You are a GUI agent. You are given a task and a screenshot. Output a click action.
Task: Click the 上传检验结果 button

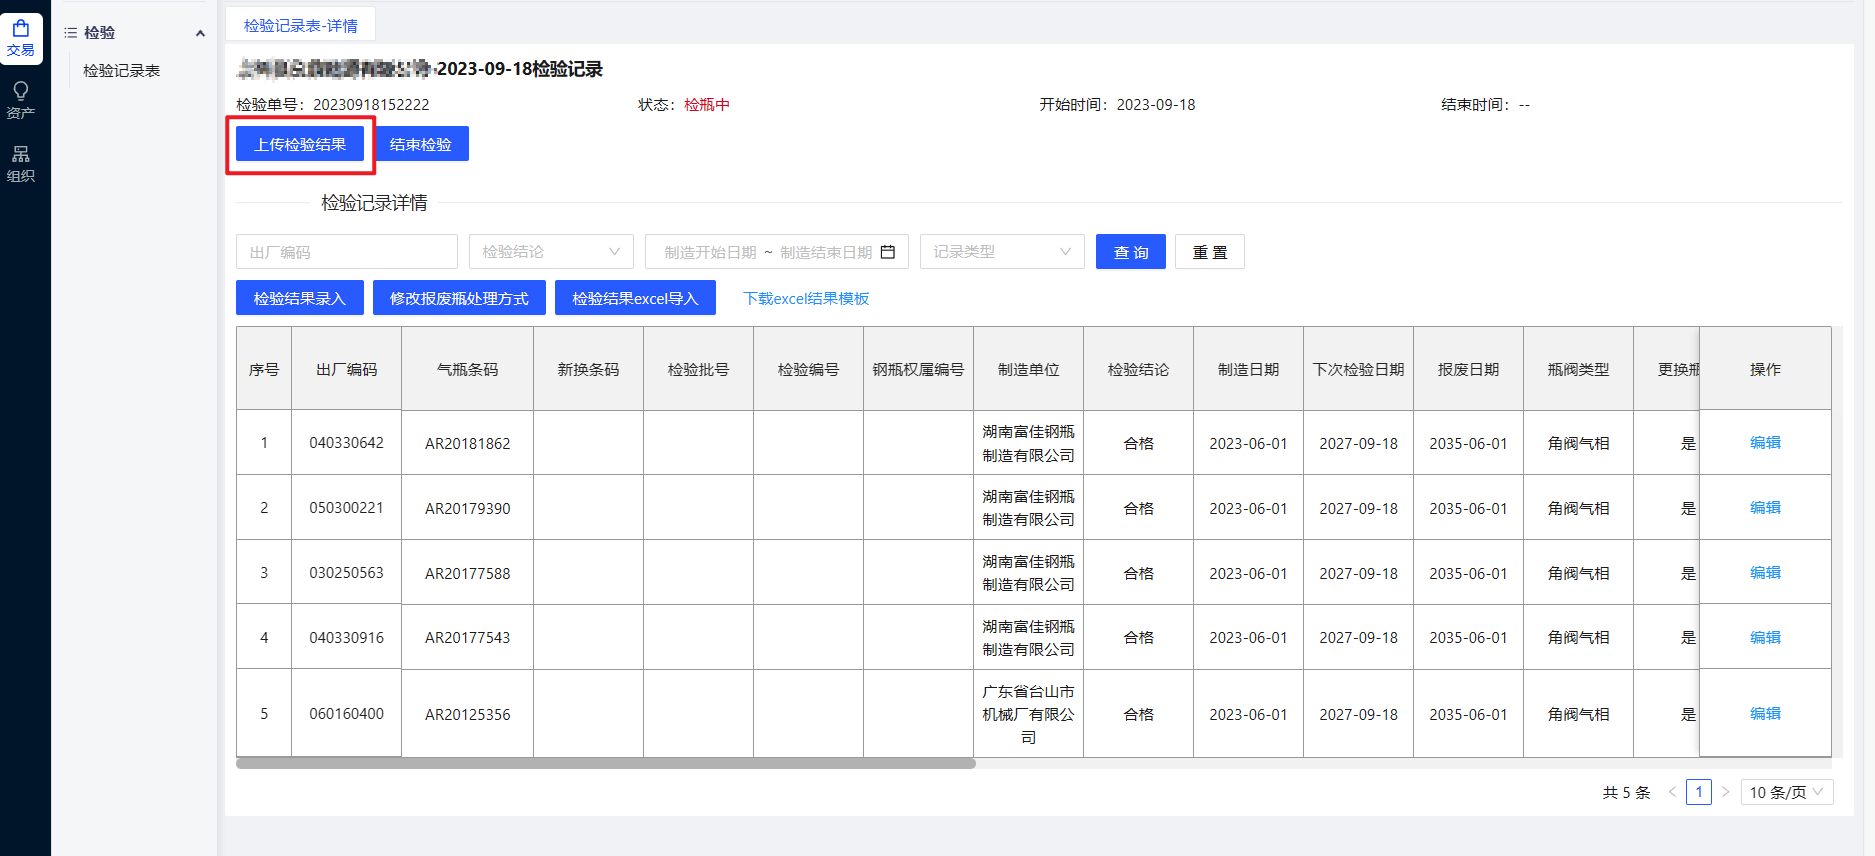pyautogui.click(x=300, y=144)
